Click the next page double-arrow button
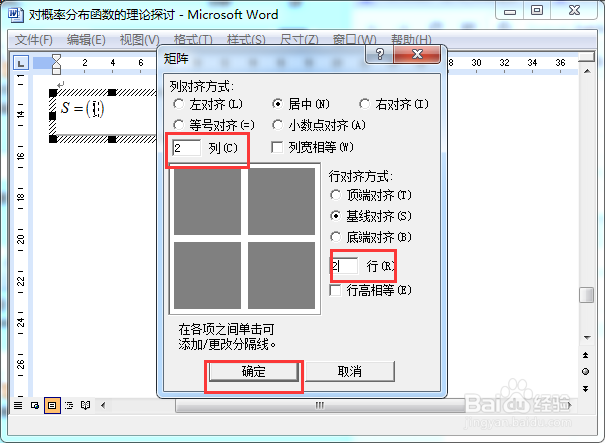The width and height of the screenshot is (605, 443). tap(586, 389)
